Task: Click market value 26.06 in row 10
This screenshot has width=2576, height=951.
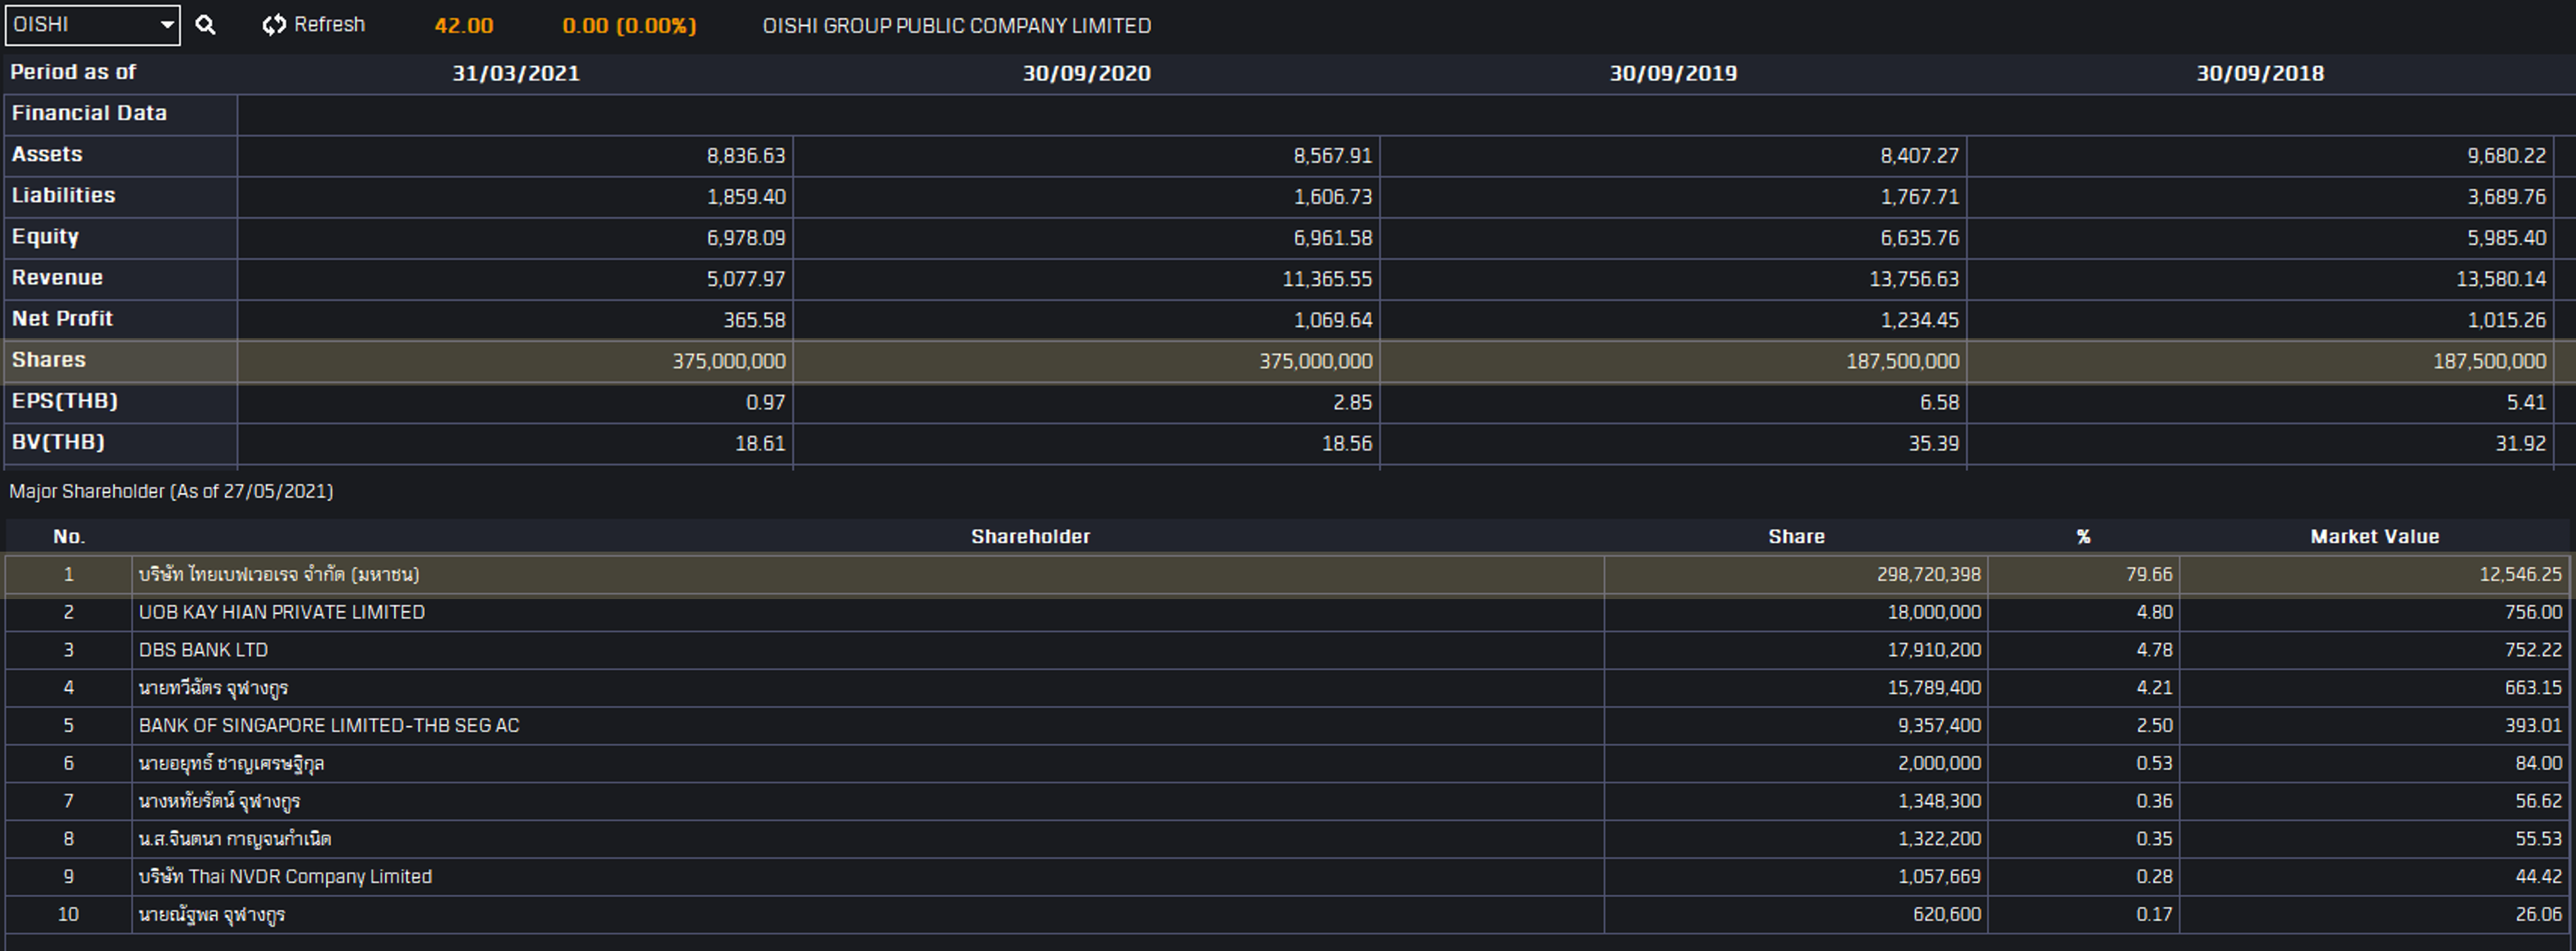Action: [2540, 915]
